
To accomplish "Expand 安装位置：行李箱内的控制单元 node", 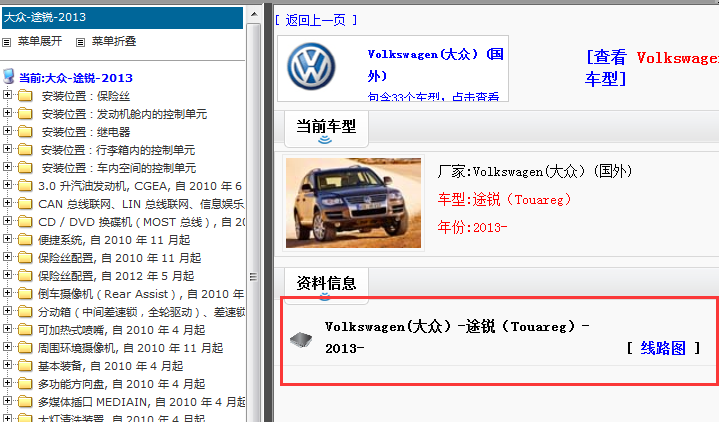I will point(7,148).
